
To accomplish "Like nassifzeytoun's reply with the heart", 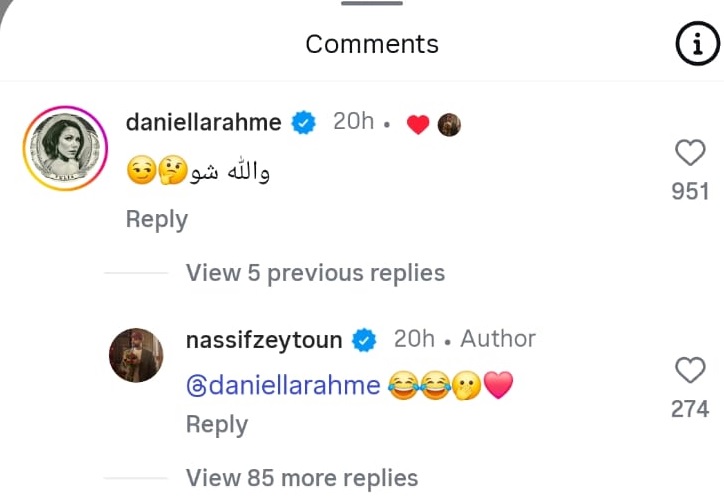I will coord(690,370).
